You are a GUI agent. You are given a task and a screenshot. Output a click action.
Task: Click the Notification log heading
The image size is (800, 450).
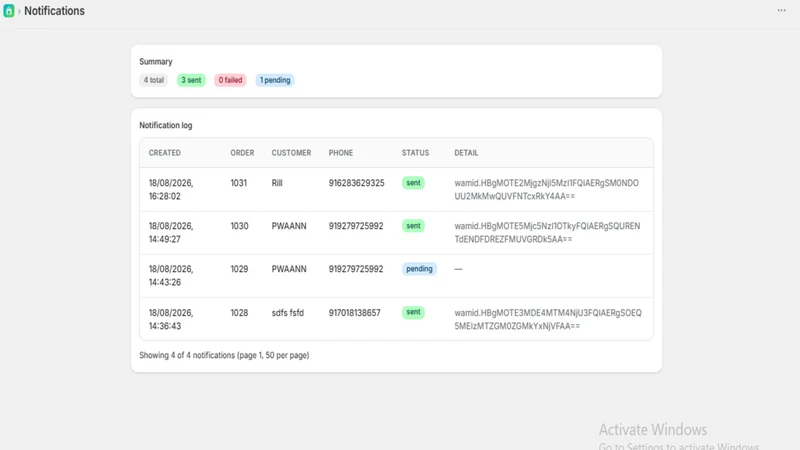coord(166,125)
